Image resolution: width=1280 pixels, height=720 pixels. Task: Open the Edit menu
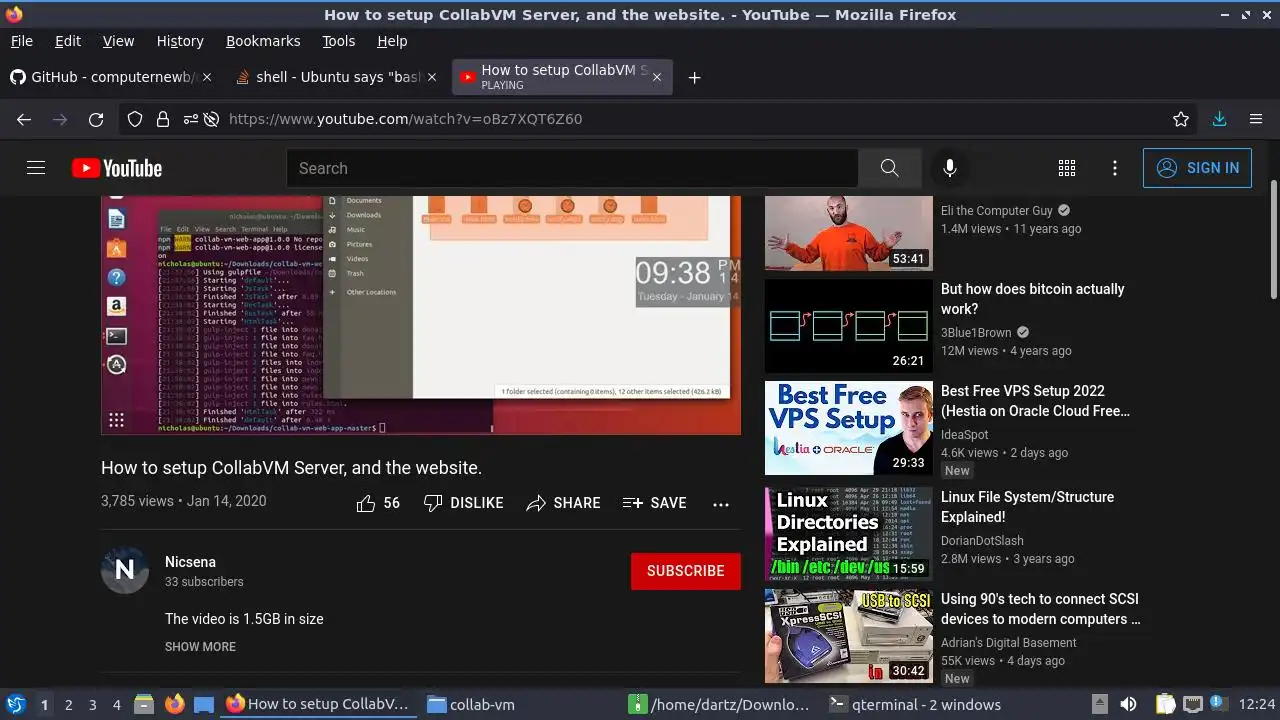coord(68,41)
